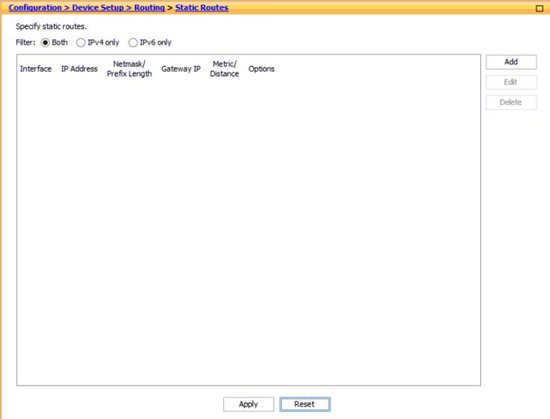Apply the static route changes
Screen dimensions: 550x419
pyautogui.click(x=248, y=404)
